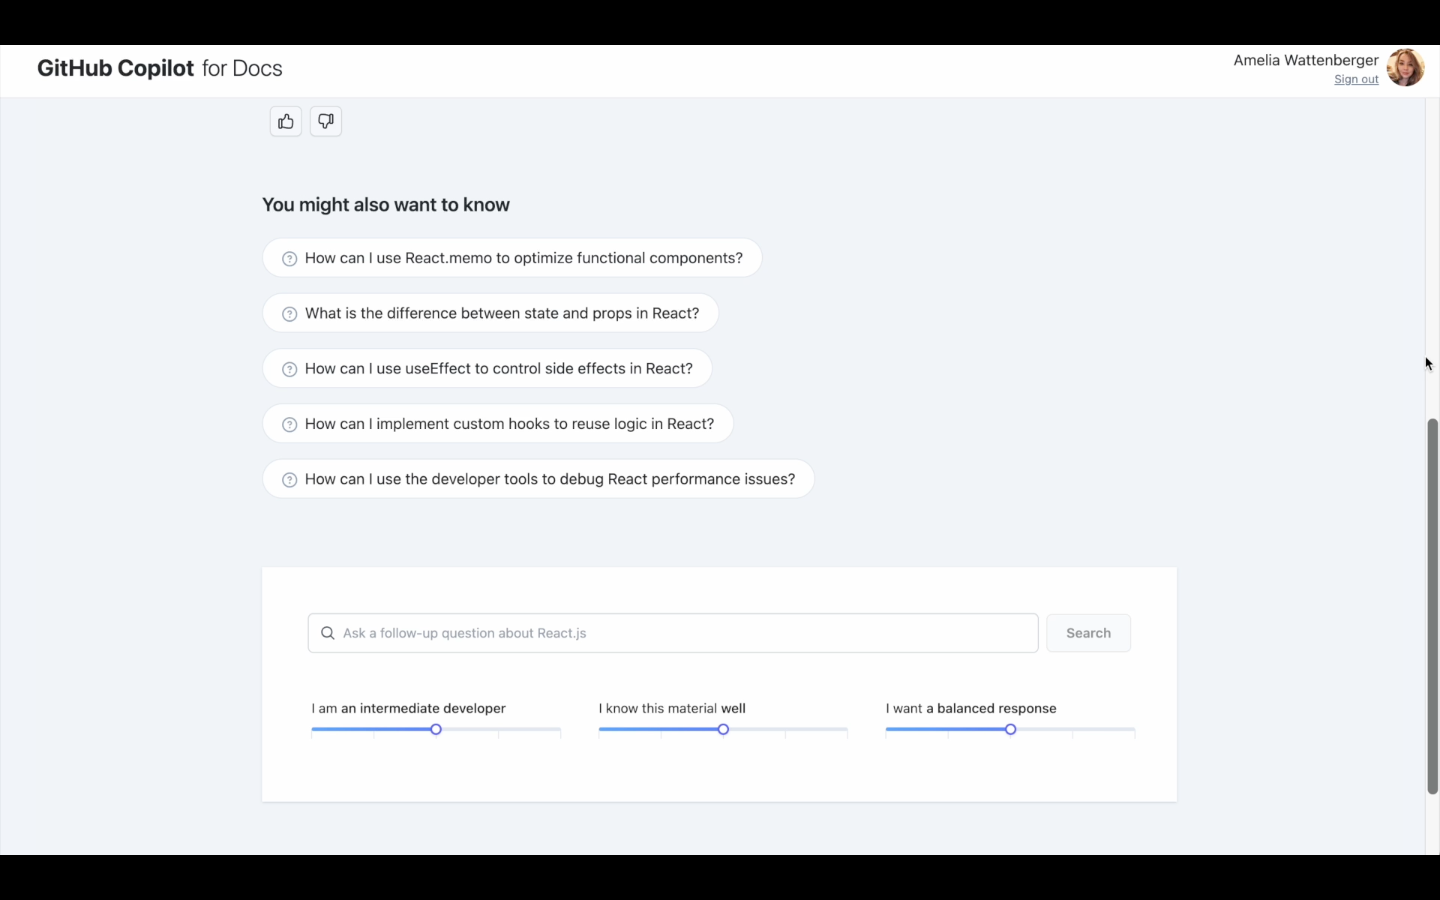This screenshot has height=900, width=1440.
Task: Click the 'know this material' slider handle
Action: click(723, 730)
